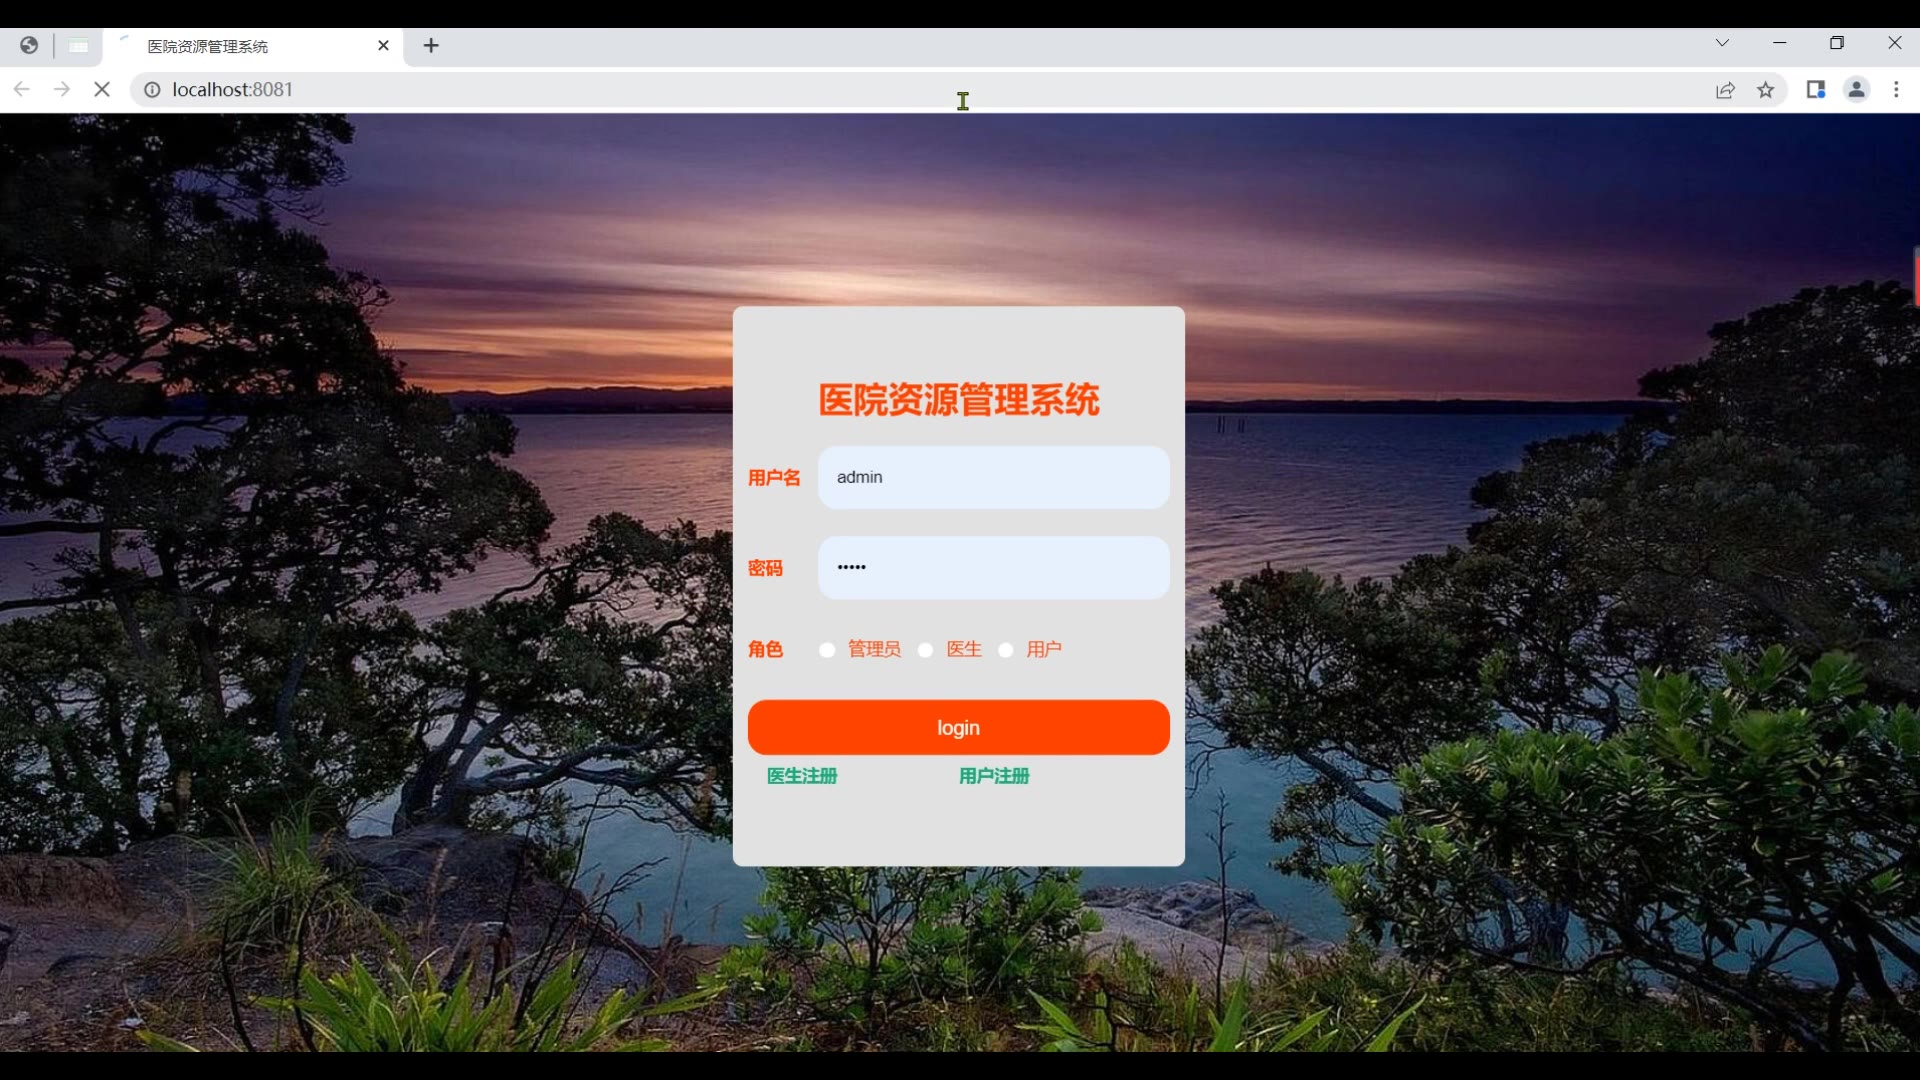Click the browser forward arrow
The height and width of the screenshot is (1080, 1920).
coord(62,89)
